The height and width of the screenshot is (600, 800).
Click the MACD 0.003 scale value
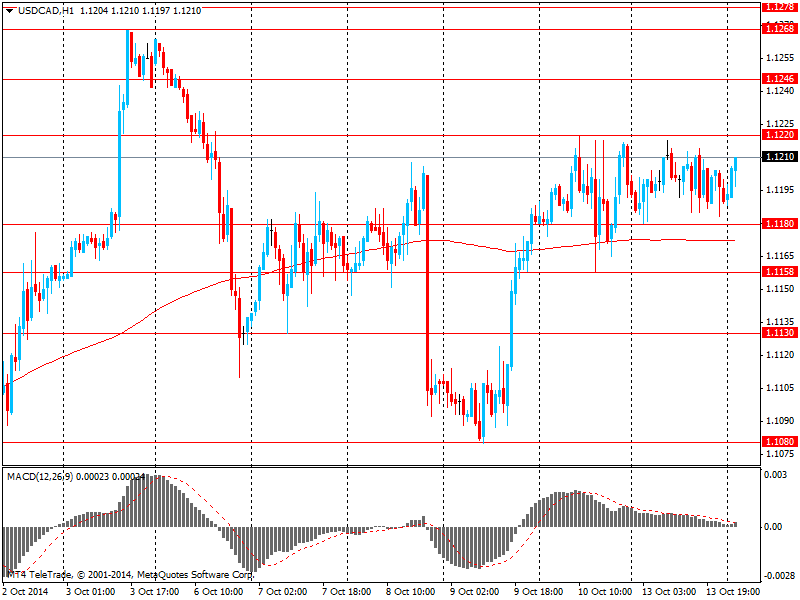[775, 475]
